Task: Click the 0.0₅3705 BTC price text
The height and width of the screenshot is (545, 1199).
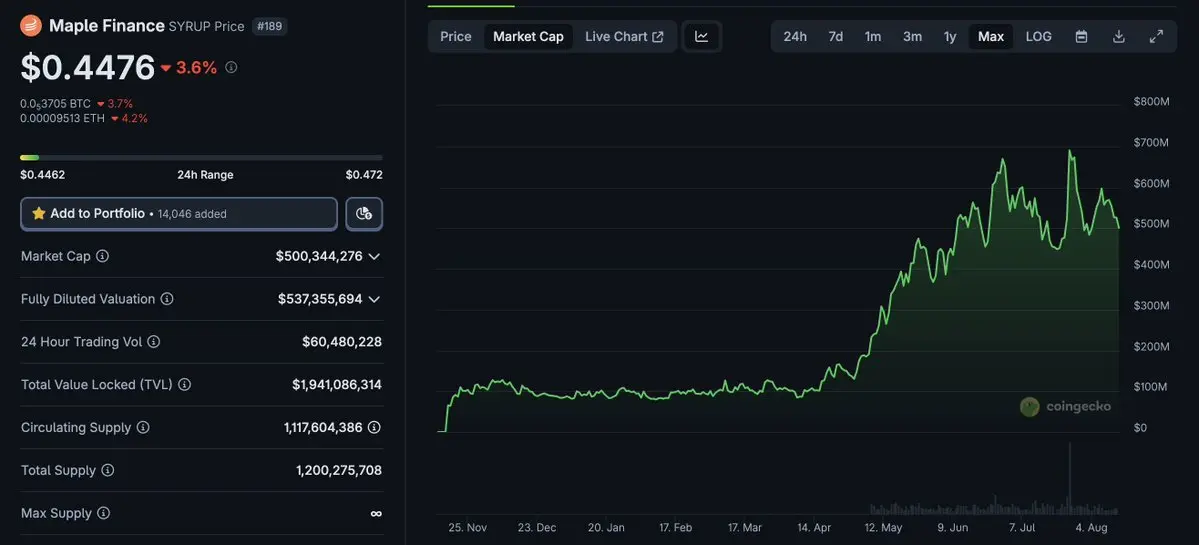Action: click(56, 103)
